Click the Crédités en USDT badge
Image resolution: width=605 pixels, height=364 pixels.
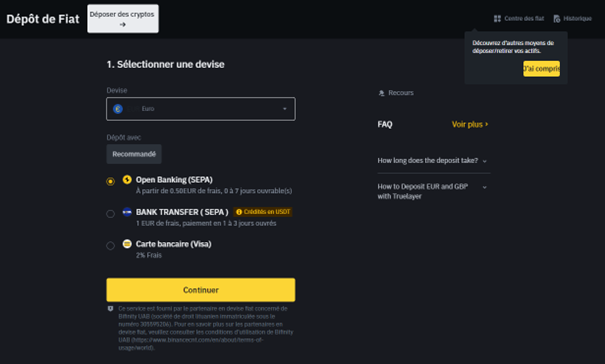263,212
